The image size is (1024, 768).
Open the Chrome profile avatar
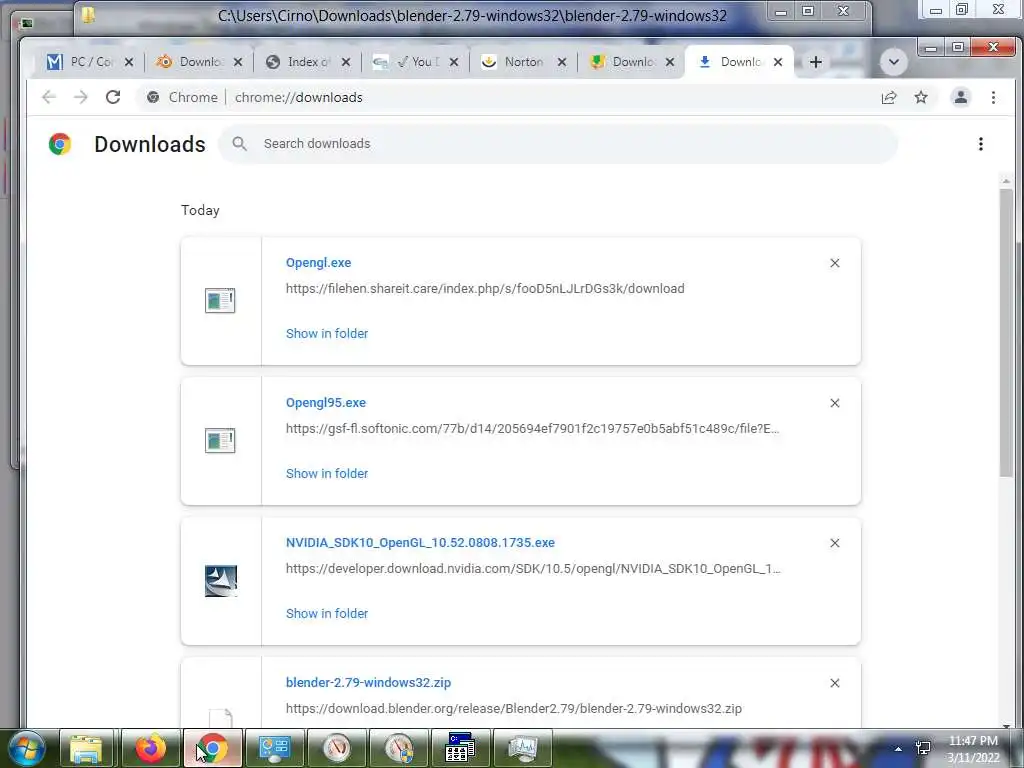click(x=961, y=97)
